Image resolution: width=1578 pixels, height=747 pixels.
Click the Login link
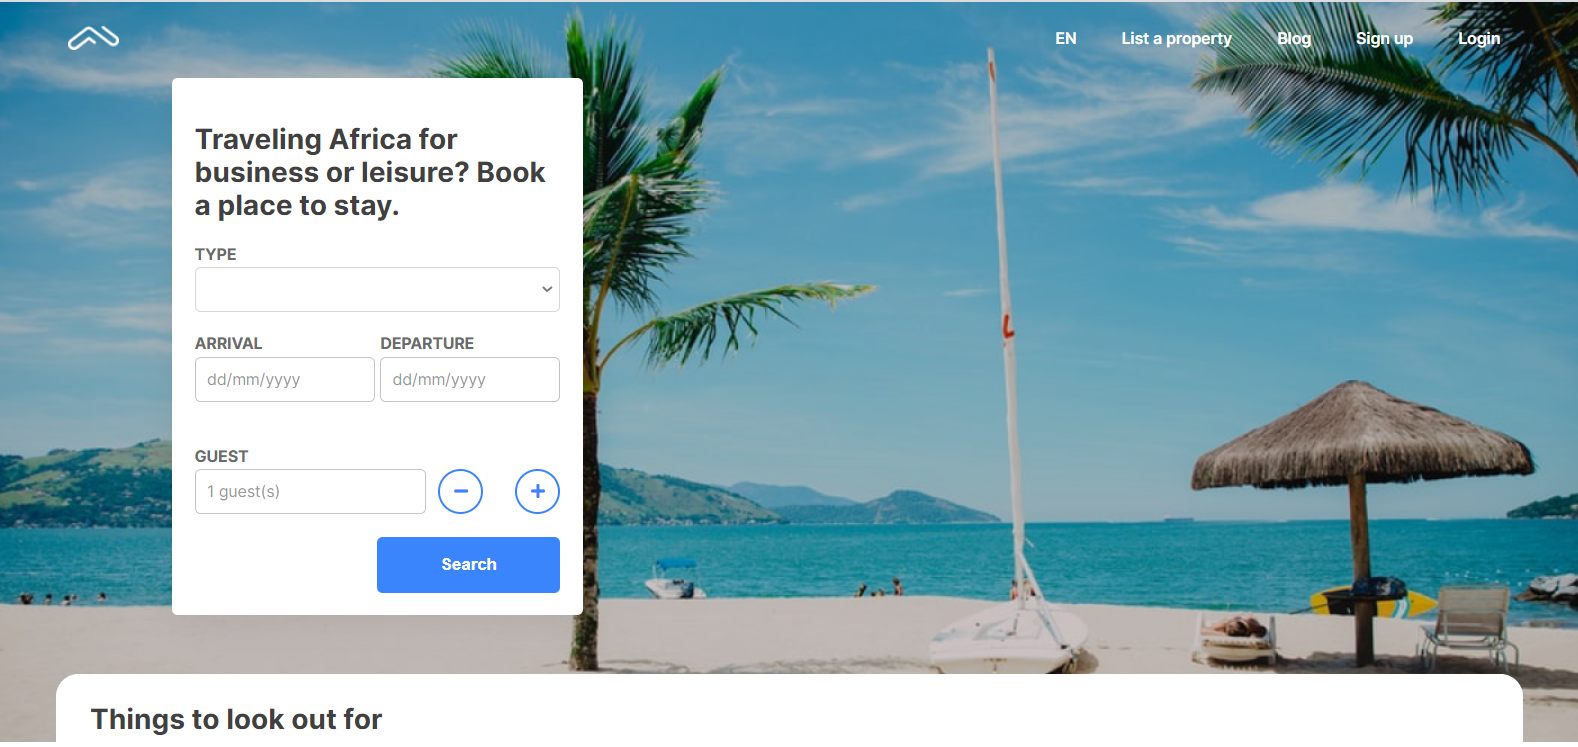coord(1479,38)
